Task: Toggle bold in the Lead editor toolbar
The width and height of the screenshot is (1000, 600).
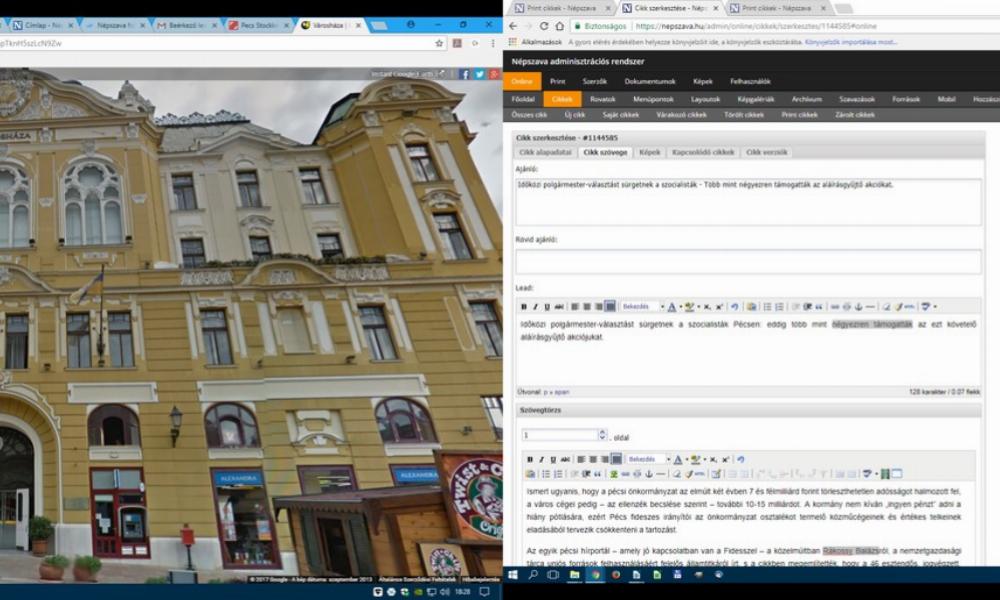Action: [x=523, y=307]
